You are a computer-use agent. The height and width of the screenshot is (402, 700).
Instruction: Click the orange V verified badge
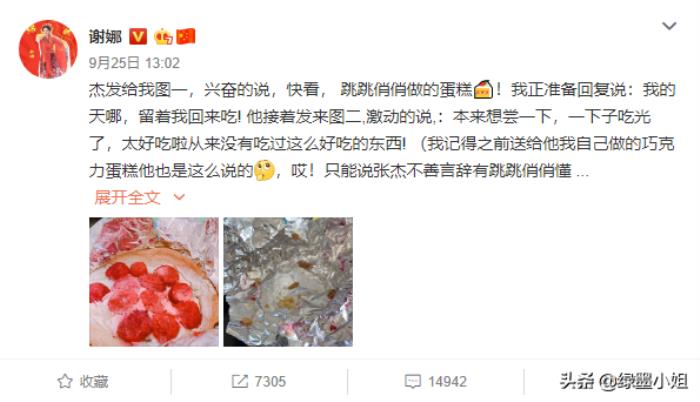pos(138,36)
